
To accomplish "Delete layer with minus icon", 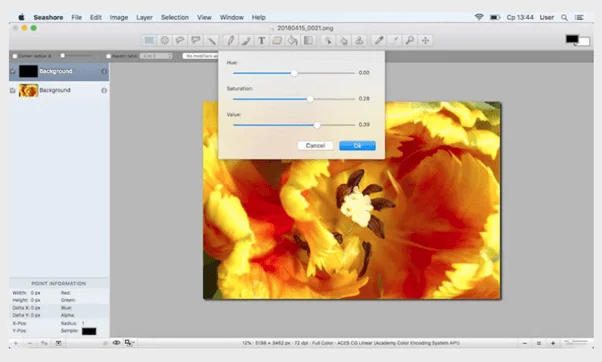I will point(30,343).
